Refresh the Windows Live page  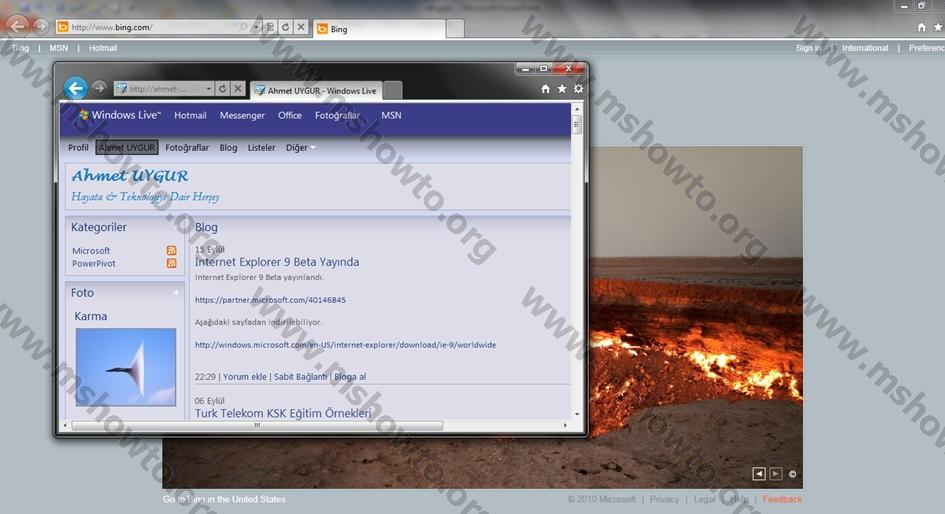222,89
